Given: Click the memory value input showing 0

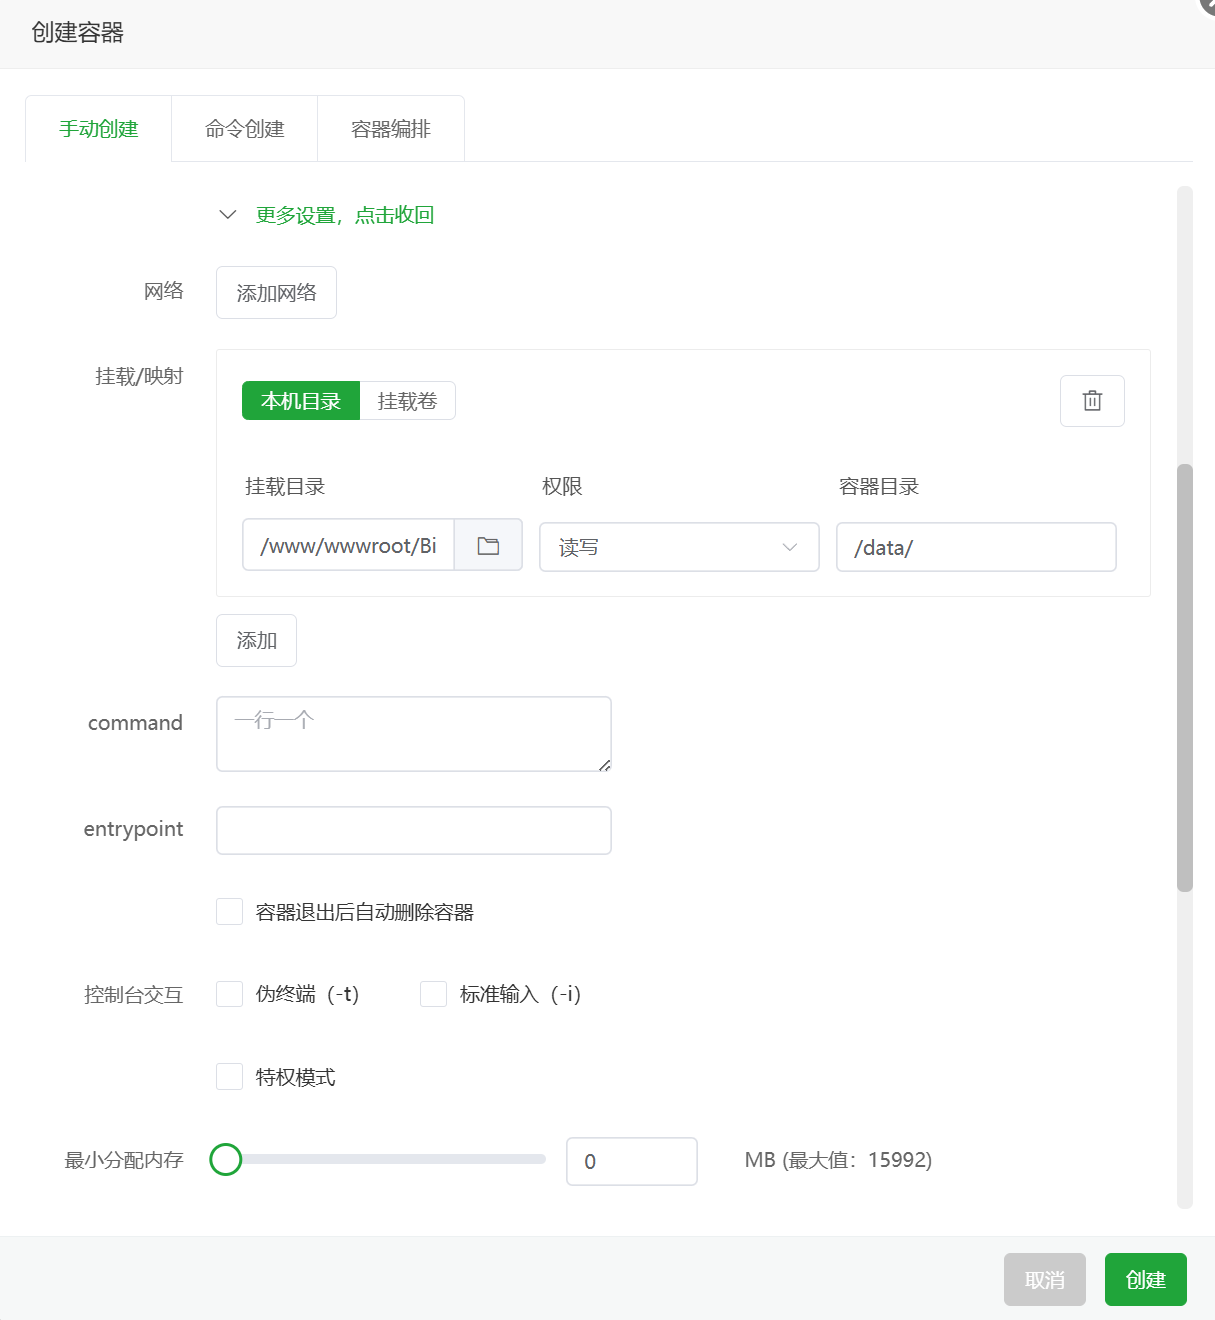Looking at the screenshot, I should click(x=632, y=1161).
